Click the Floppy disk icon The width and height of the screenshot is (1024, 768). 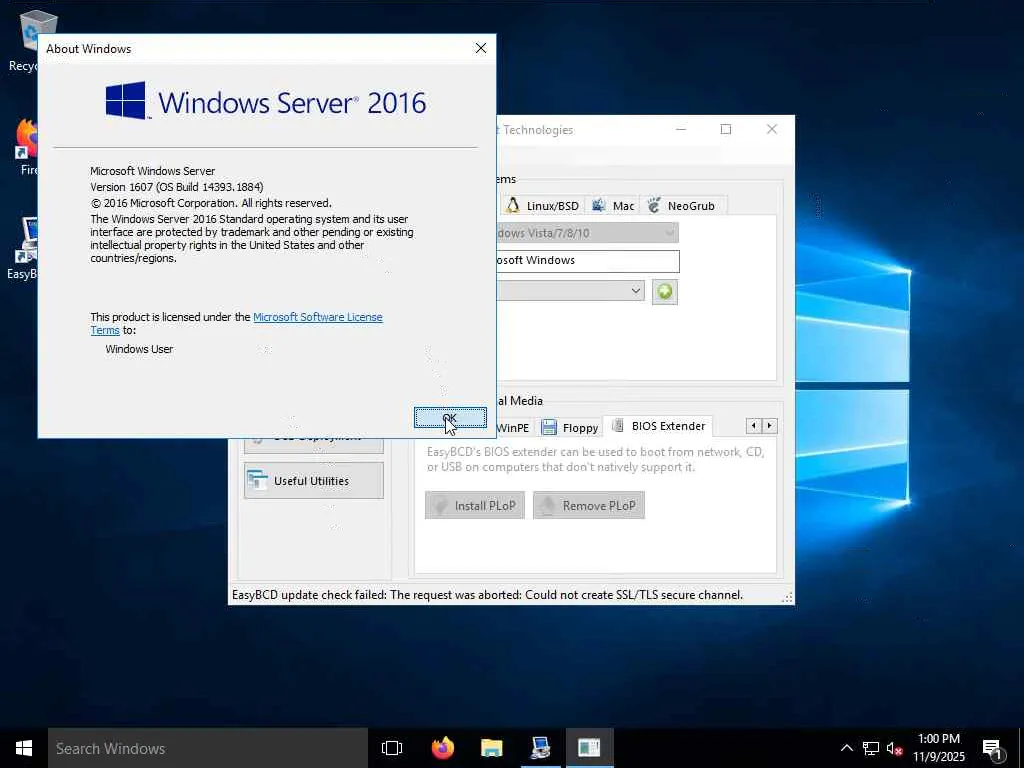point(550,427)
